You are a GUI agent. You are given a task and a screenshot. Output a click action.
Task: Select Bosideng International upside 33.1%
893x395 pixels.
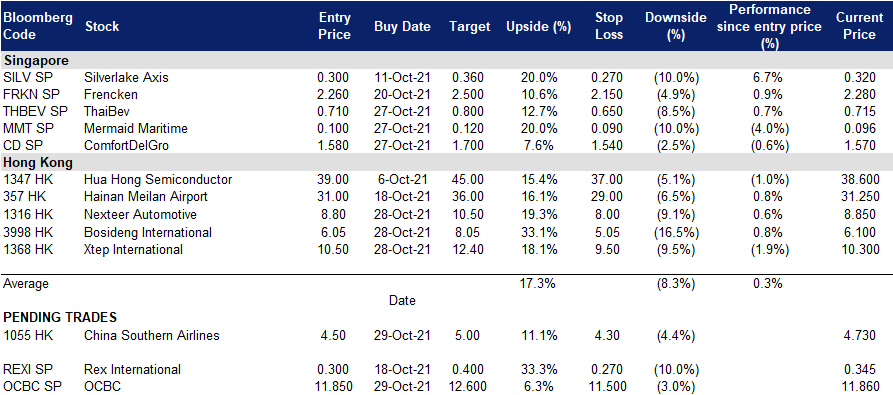[x=538, y=232]
